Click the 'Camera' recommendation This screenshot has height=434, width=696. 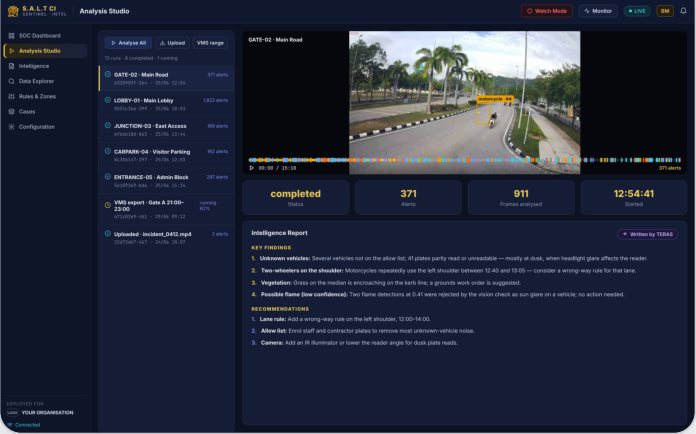coord(354,343)
